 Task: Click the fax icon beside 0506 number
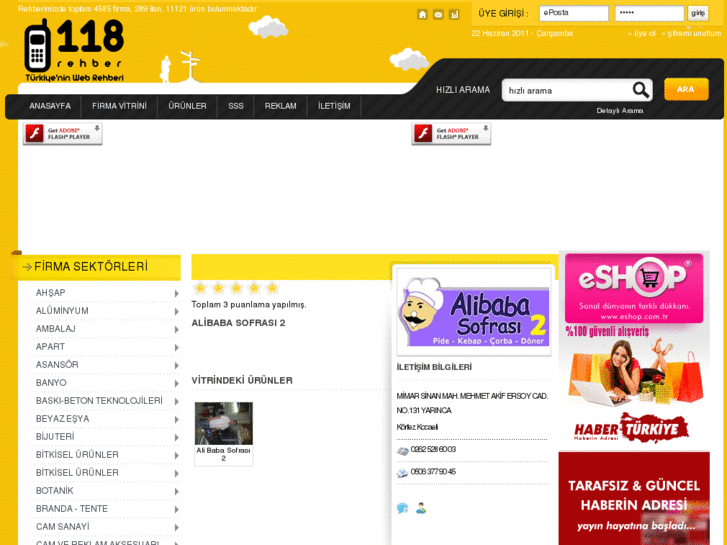pos(402,473)
